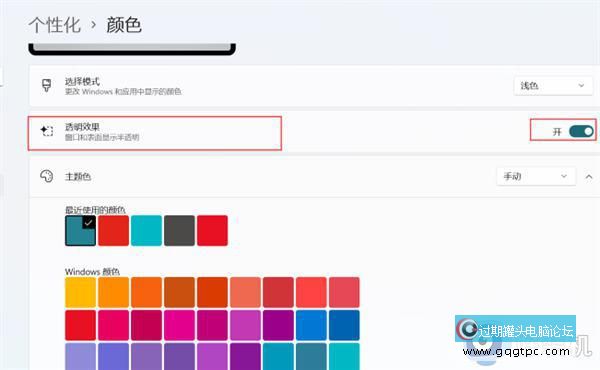Choose the pale rust salmon Windows color swatch
This screenshot has width=600, height=370.
[x=245, y=292]
